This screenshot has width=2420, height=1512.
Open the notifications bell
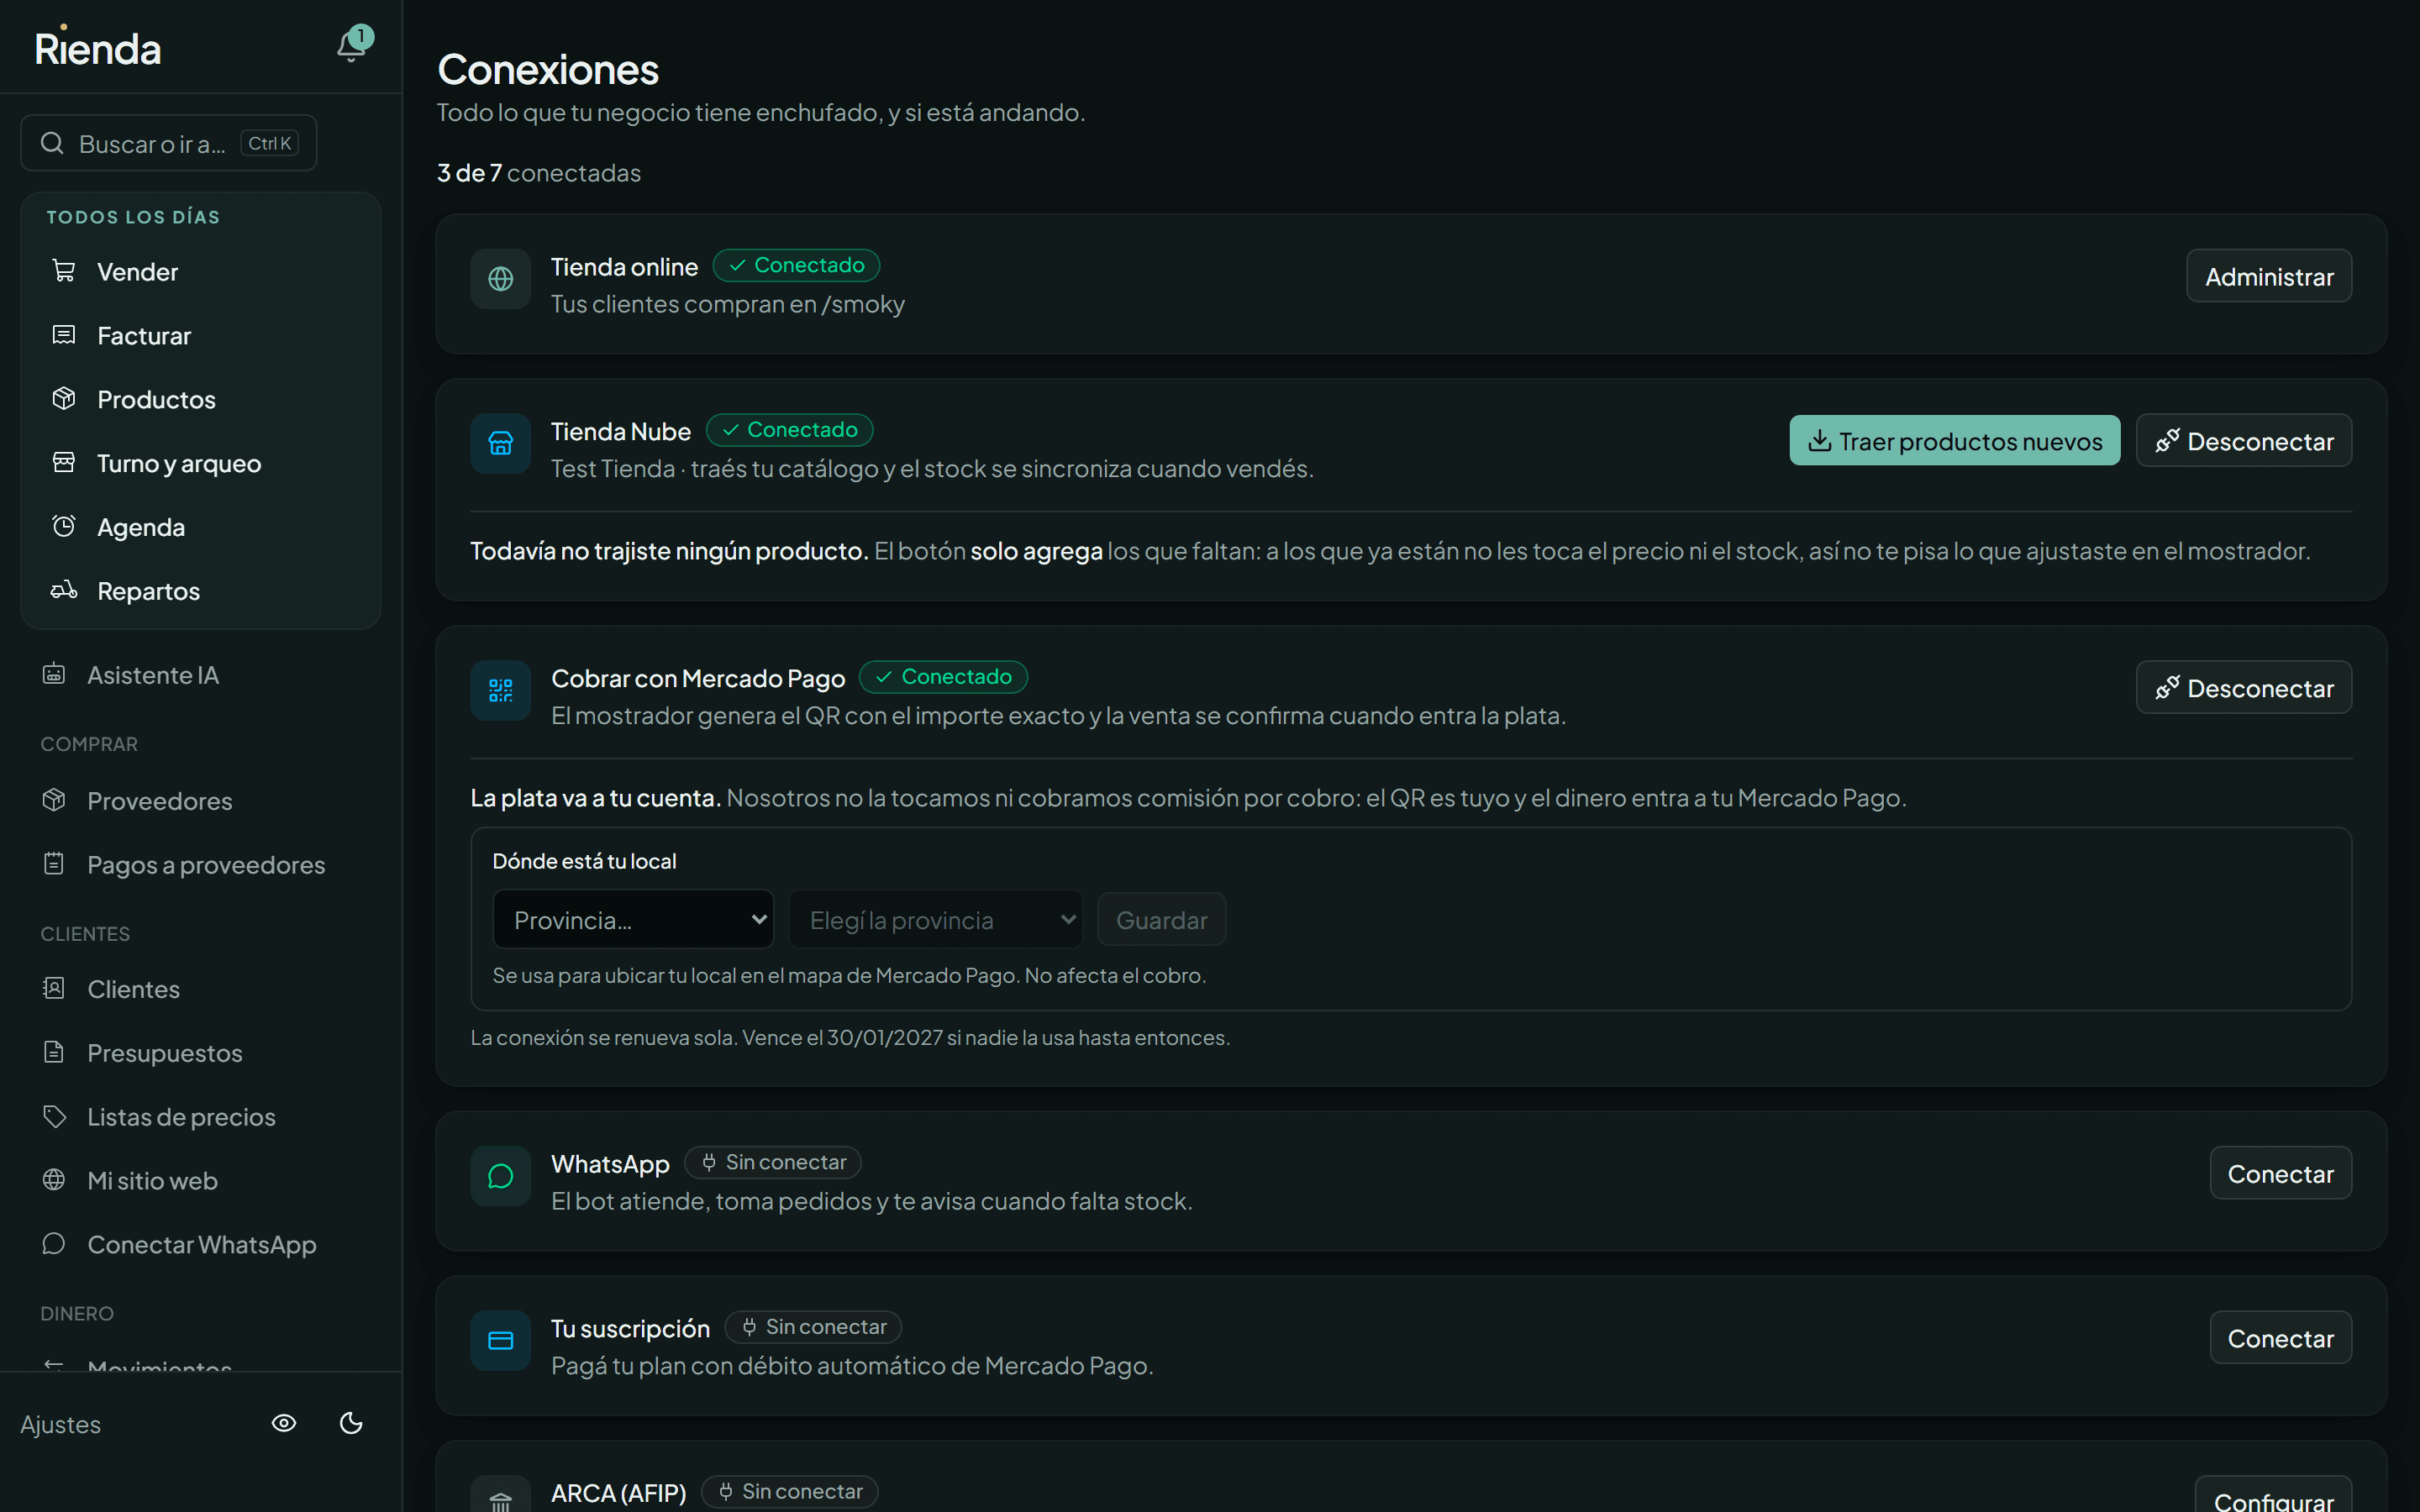click(x=352, y=46)
